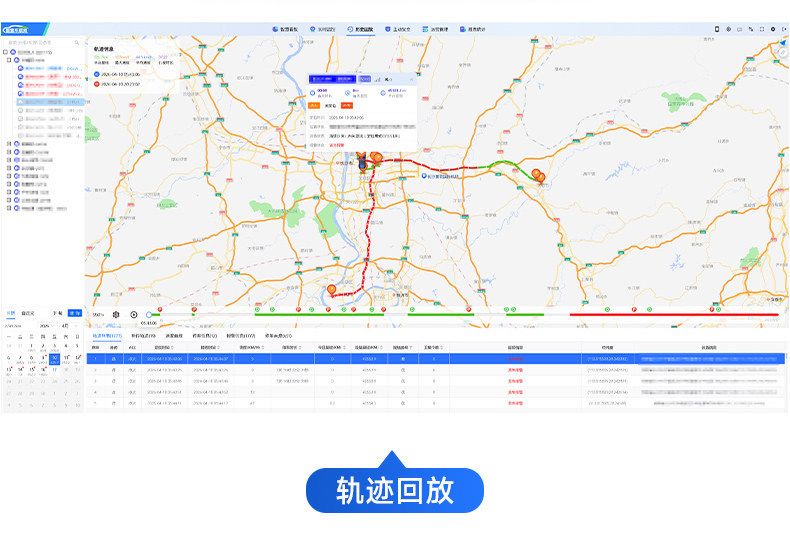Click the first orange button in vehicle popup
The image size is (790, 547).
[x=314, y=106]
